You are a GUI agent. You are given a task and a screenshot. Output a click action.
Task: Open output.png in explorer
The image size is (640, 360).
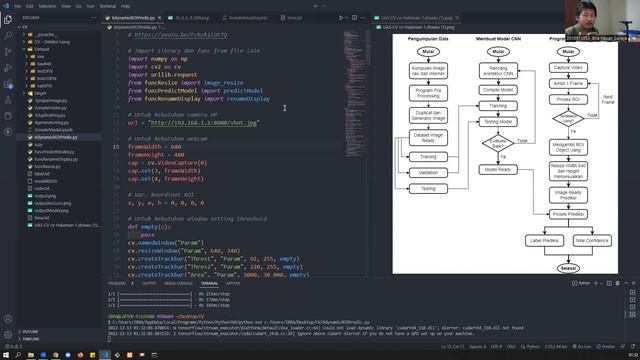pos(45,196)
